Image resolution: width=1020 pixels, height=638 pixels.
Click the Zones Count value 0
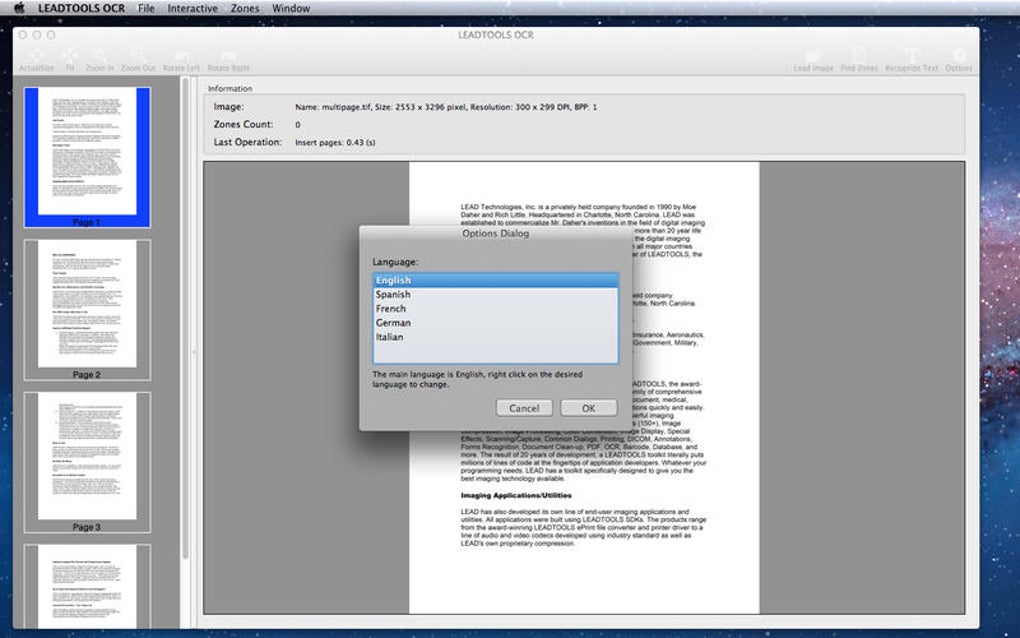pyautogui.click(x=298, y=125)
